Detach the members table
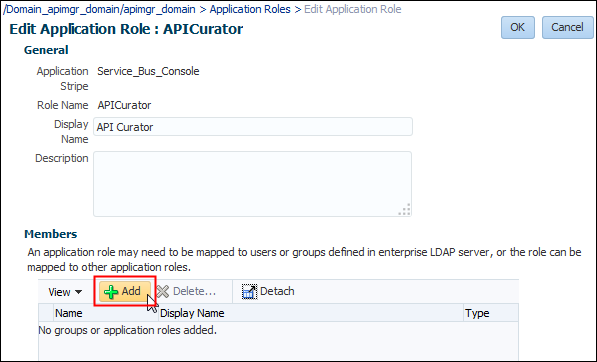This screenshot has width=597, height=362. pos(268,292)
